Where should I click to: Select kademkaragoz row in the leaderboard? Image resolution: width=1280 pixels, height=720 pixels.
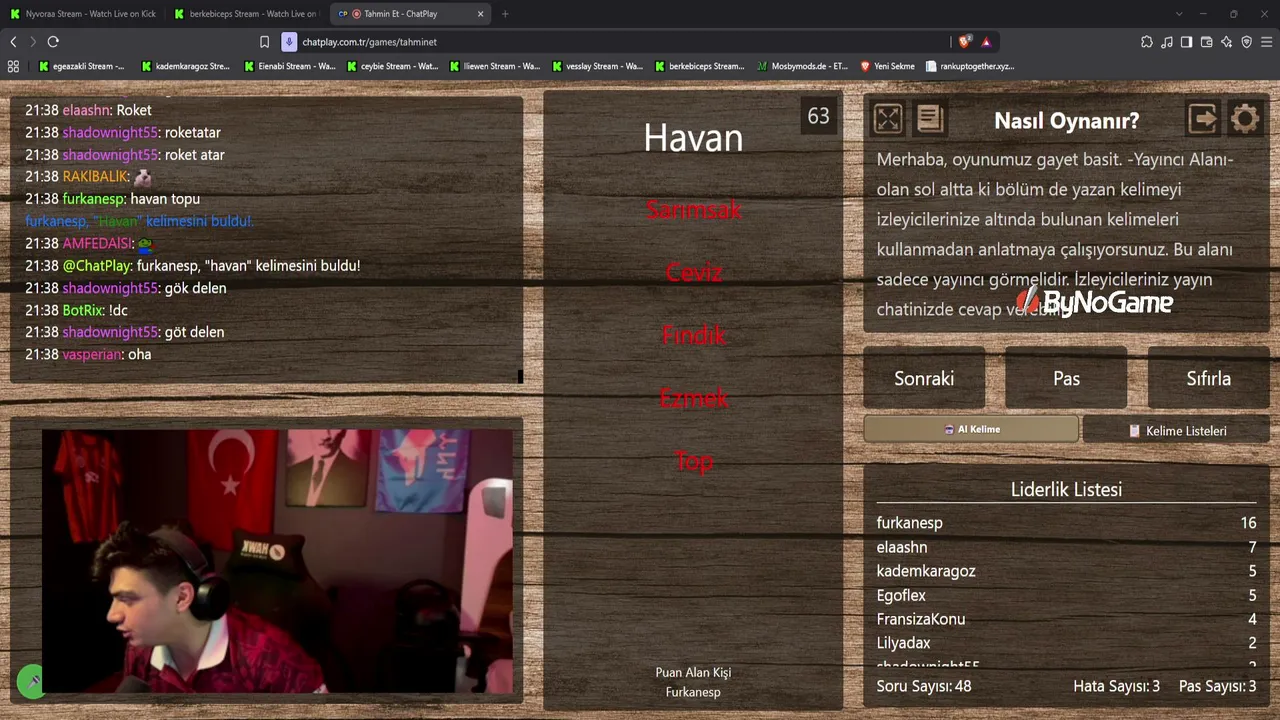click(x=1066, y=571)
